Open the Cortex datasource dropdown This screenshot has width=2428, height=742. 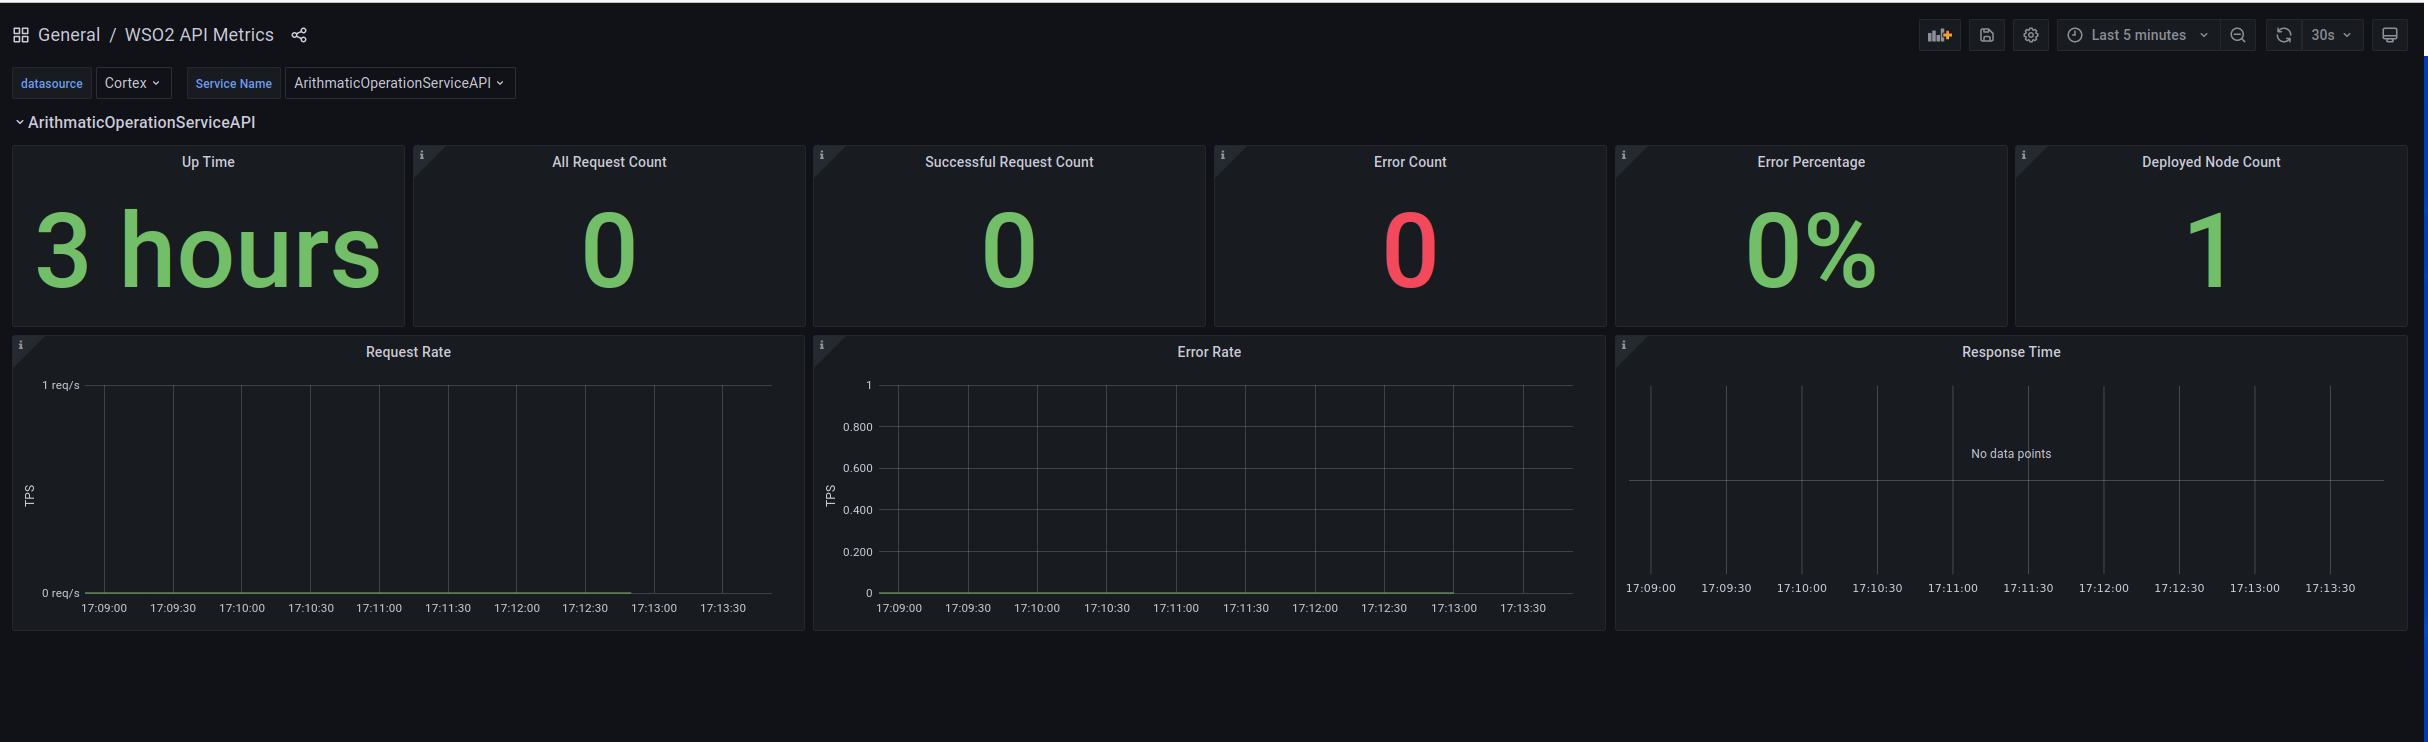pyautogui.click(x=132, y=83)
